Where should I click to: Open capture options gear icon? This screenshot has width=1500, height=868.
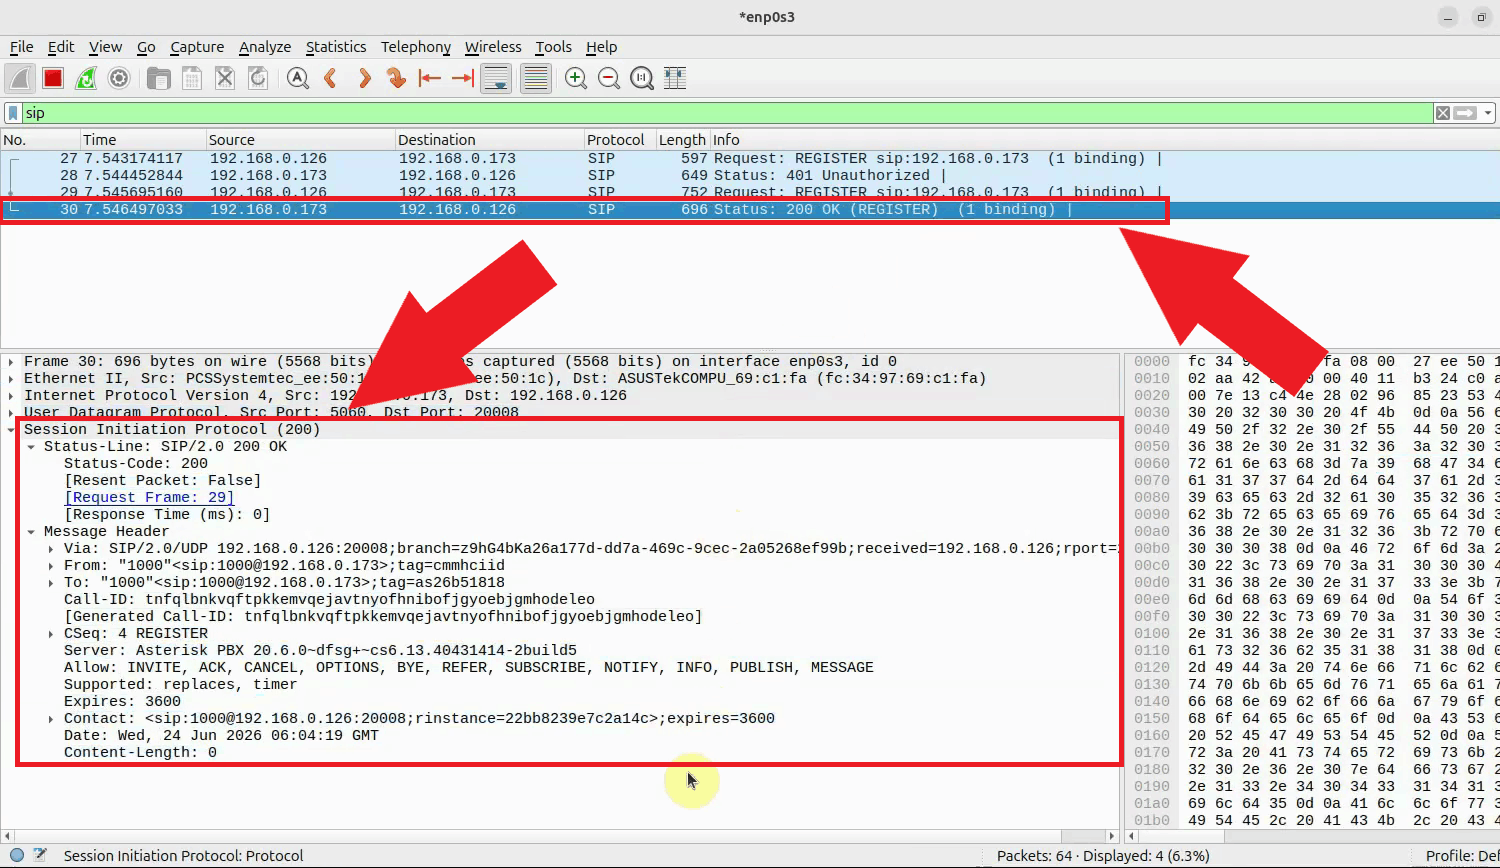pyautogui.click(x=119, y=78)
